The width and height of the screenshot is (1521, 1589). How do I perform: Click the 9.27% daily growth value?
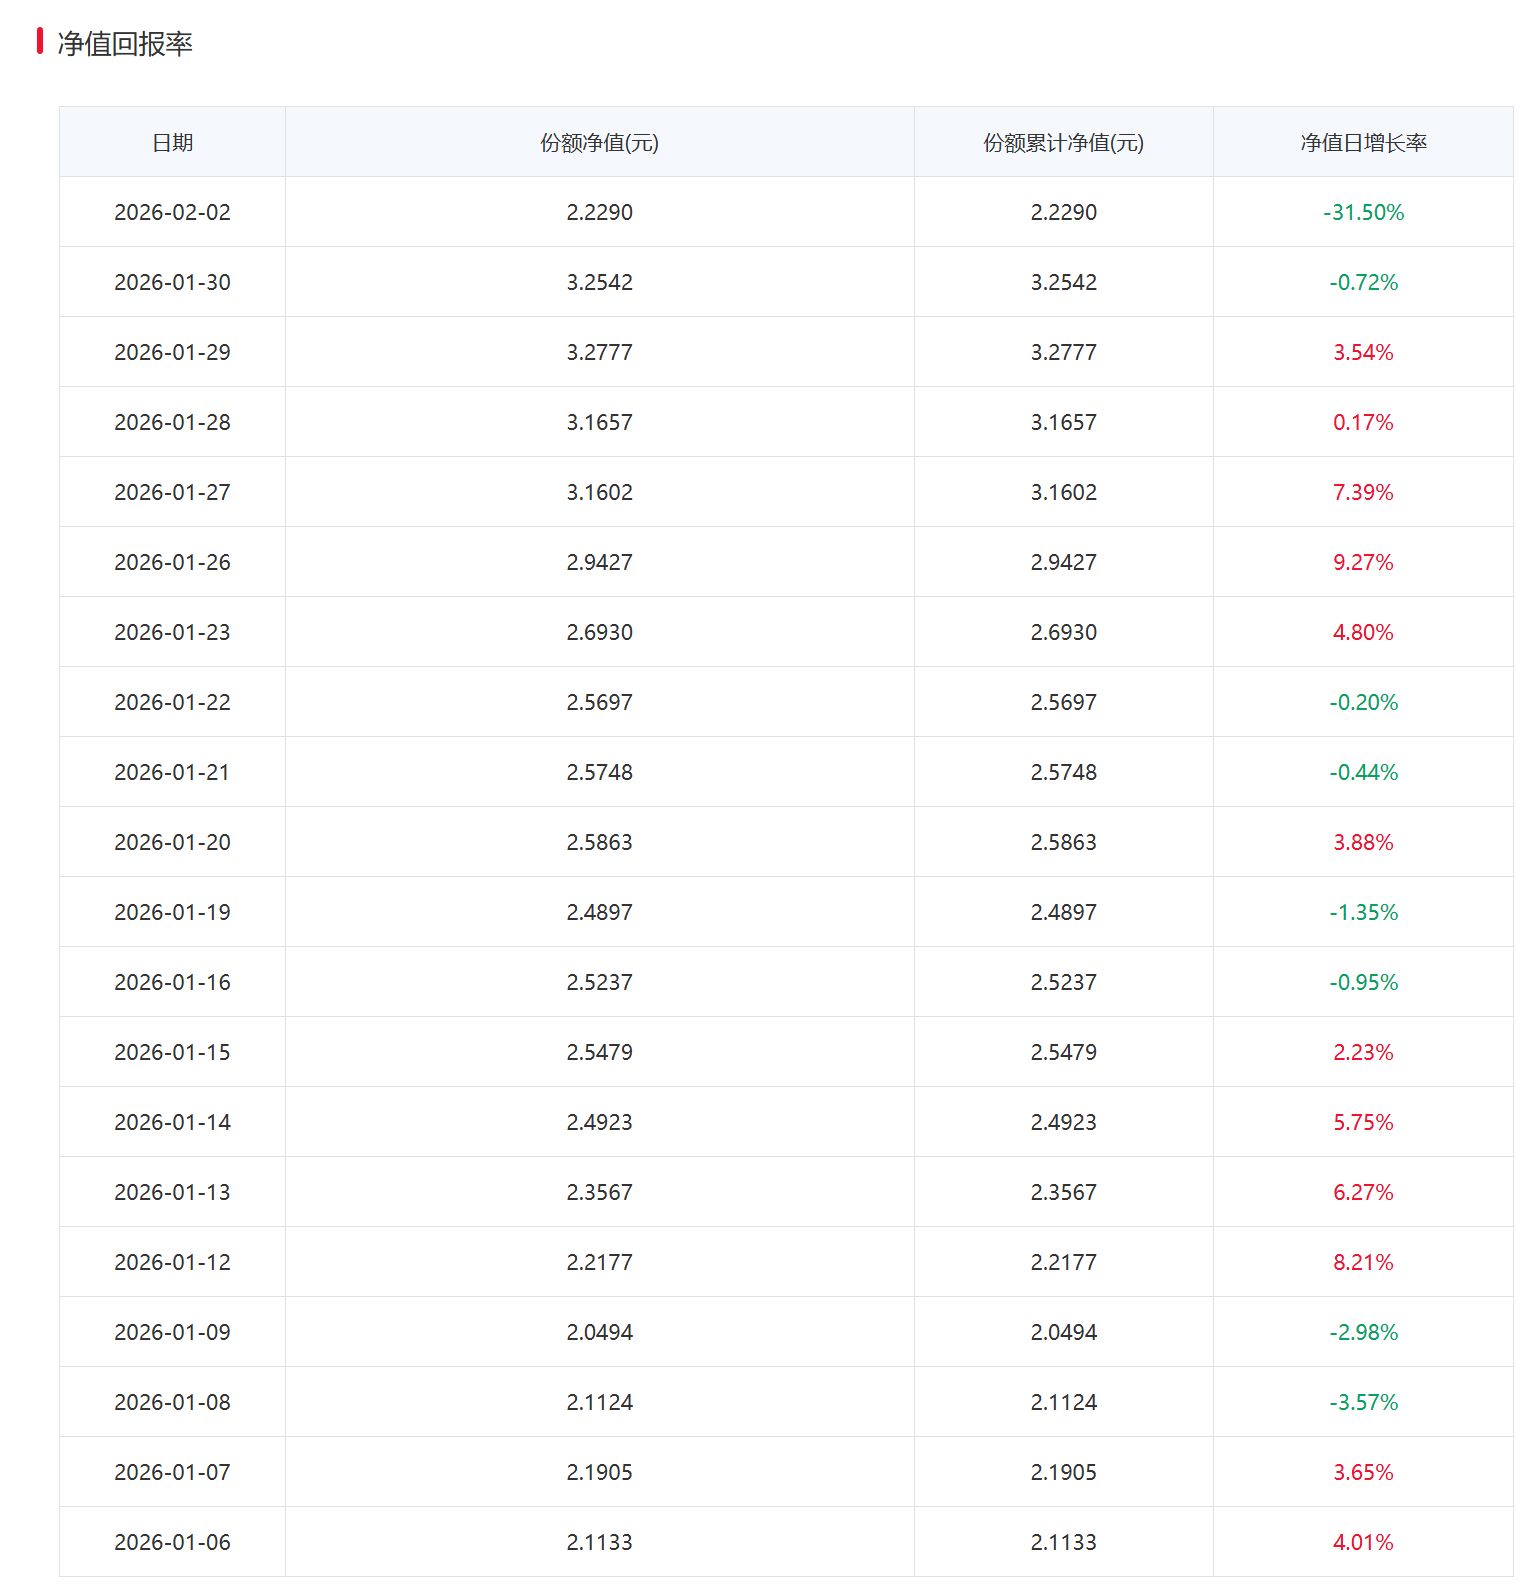[x=1363, y=562]
